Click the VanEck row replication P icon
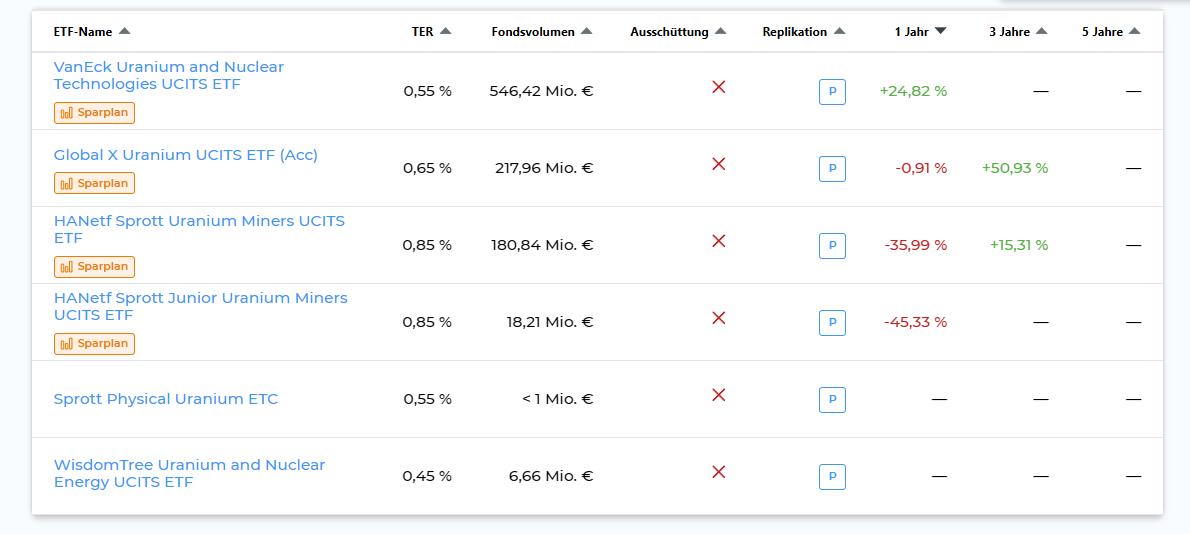This screenshot has height=534, width=1190. tap(832, 92)
